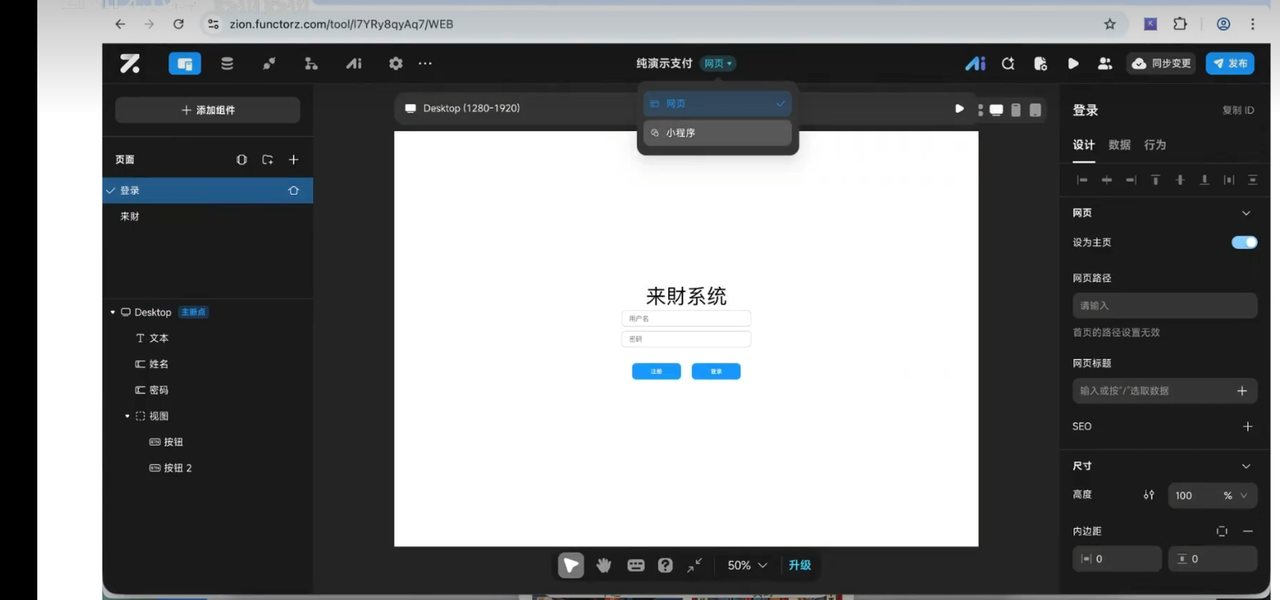Open the settings gear in top toolbar
The width and height of the screenshot is (1280, 600).
396,63
